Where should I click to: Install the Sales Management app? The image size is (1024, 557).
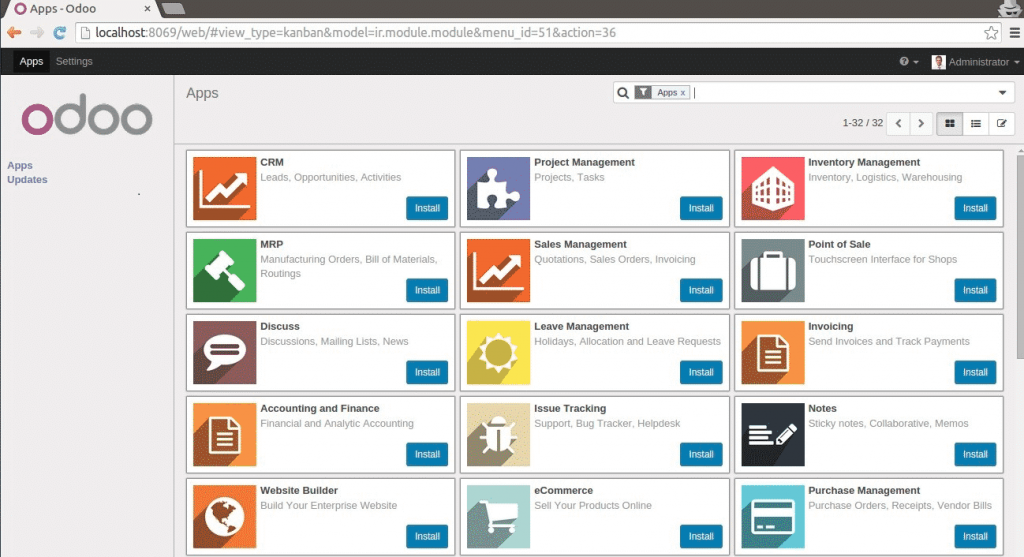click(701, 290)
